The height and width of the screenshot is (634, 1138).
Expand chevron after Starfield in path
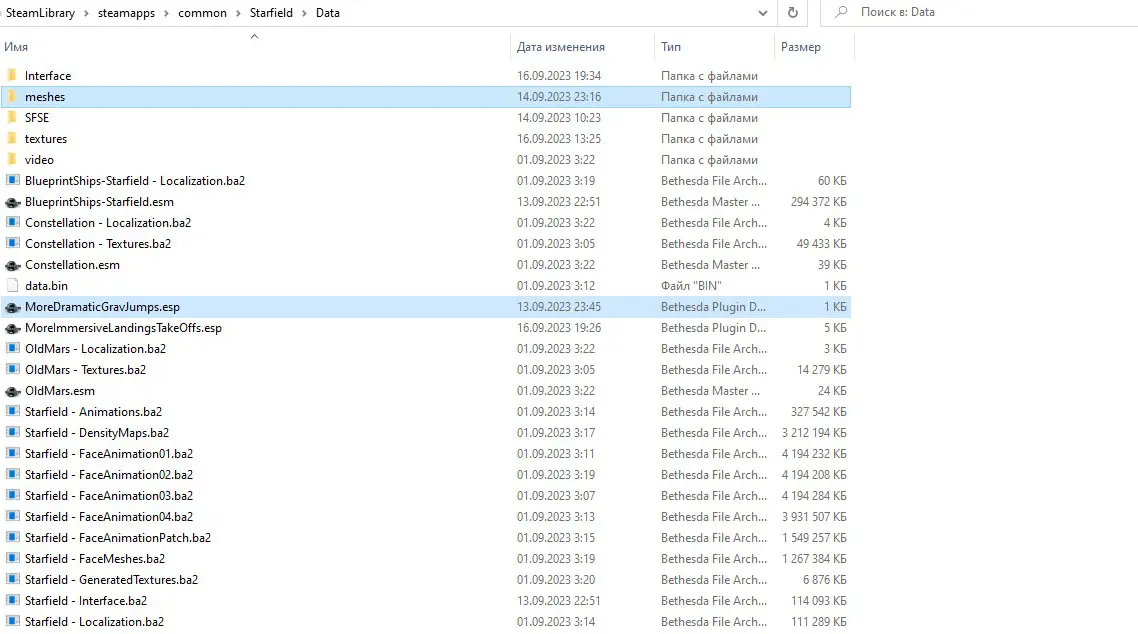(x=304, y=13)
